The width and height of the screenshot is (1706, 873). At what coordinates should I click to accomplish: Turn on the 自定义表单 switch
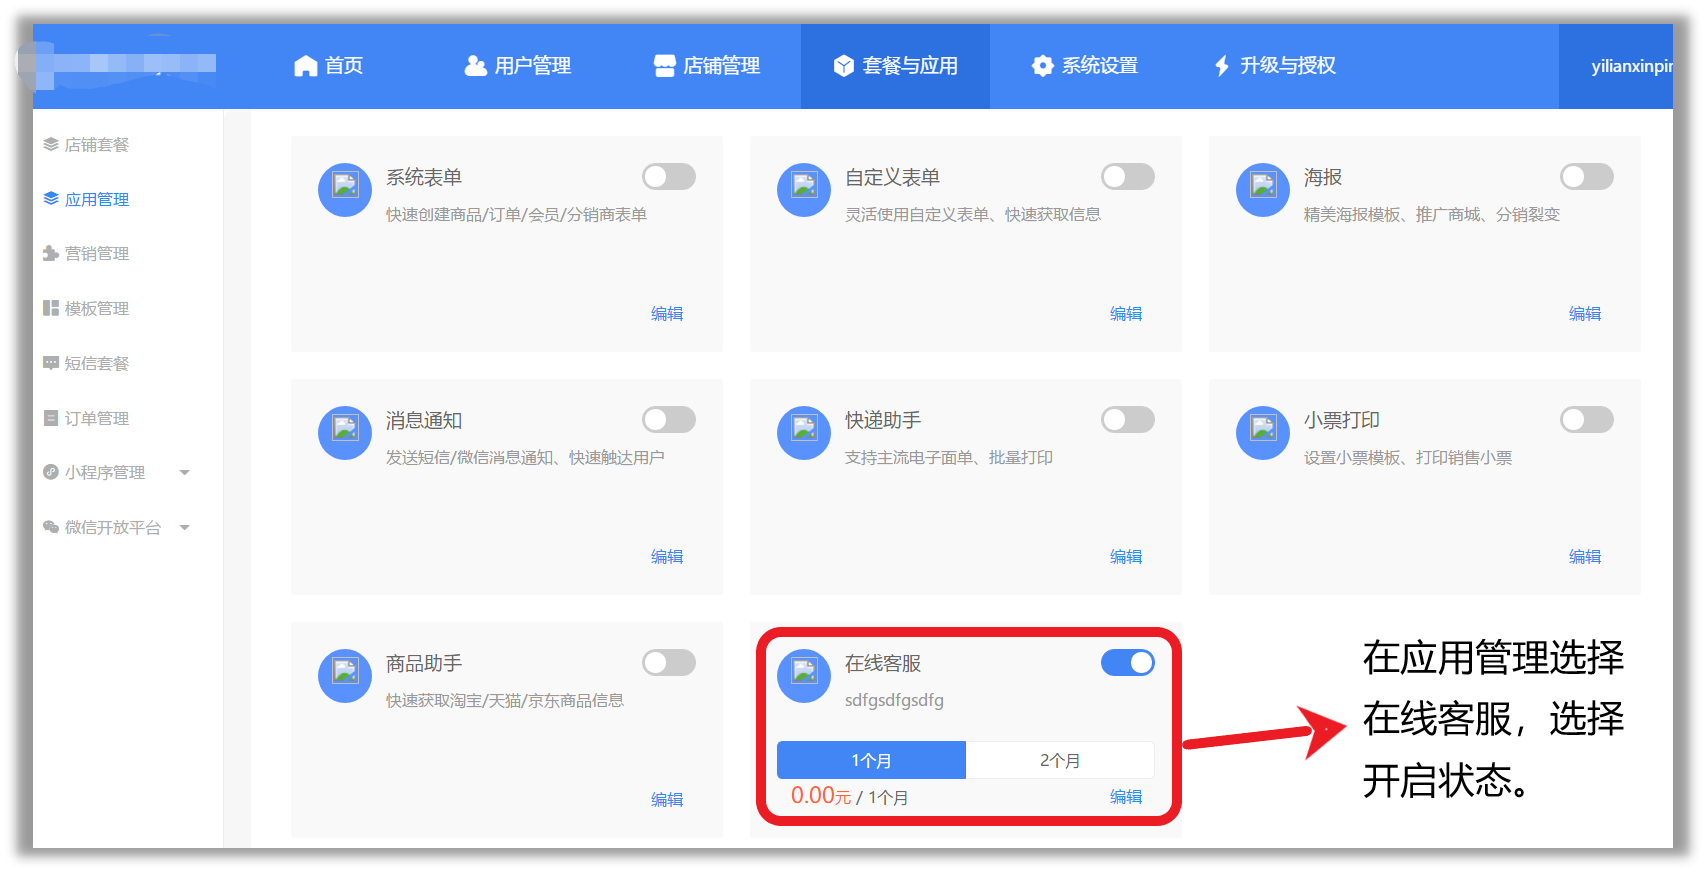coord(1128,177)
